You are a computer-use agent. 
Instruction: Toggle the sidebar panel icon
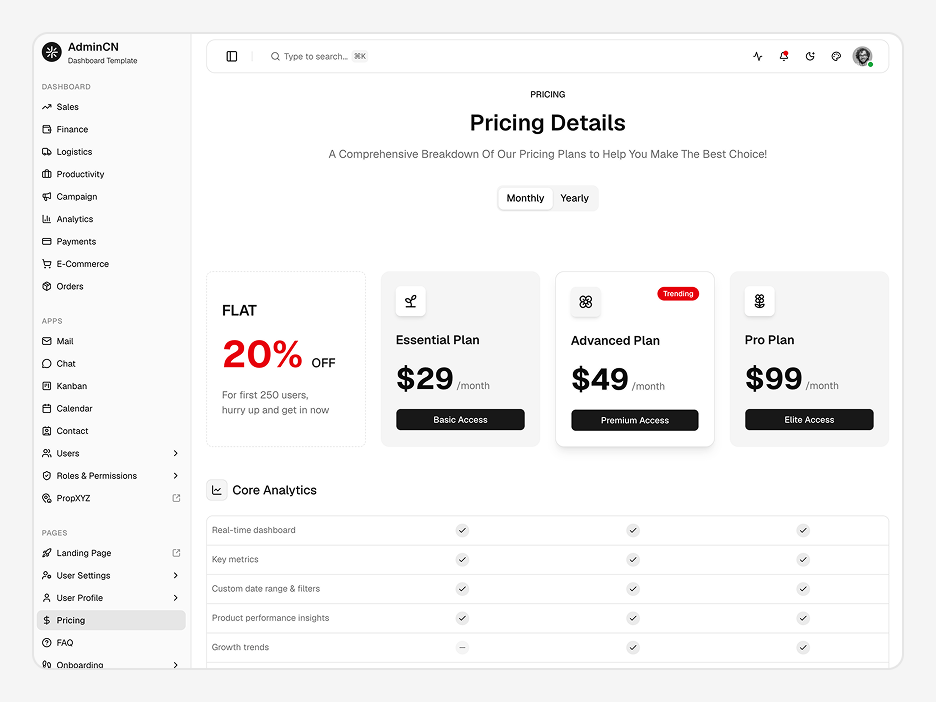(x=232, y=56)
